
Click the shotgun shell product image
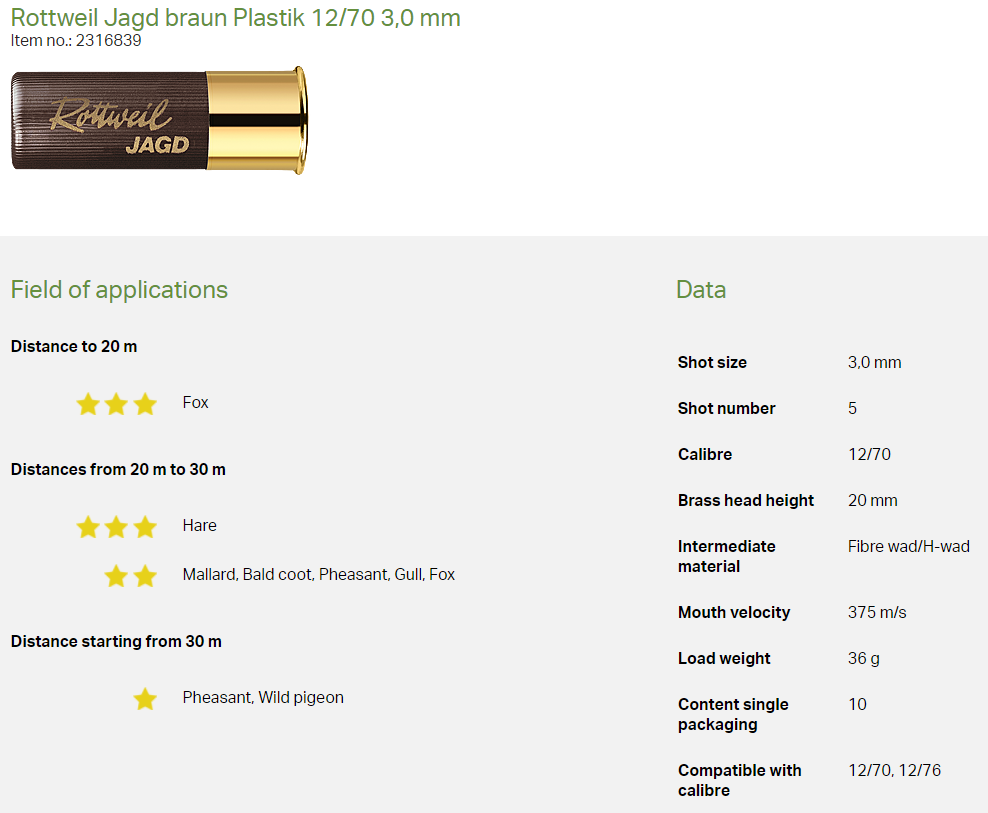(x=159, y=121)
